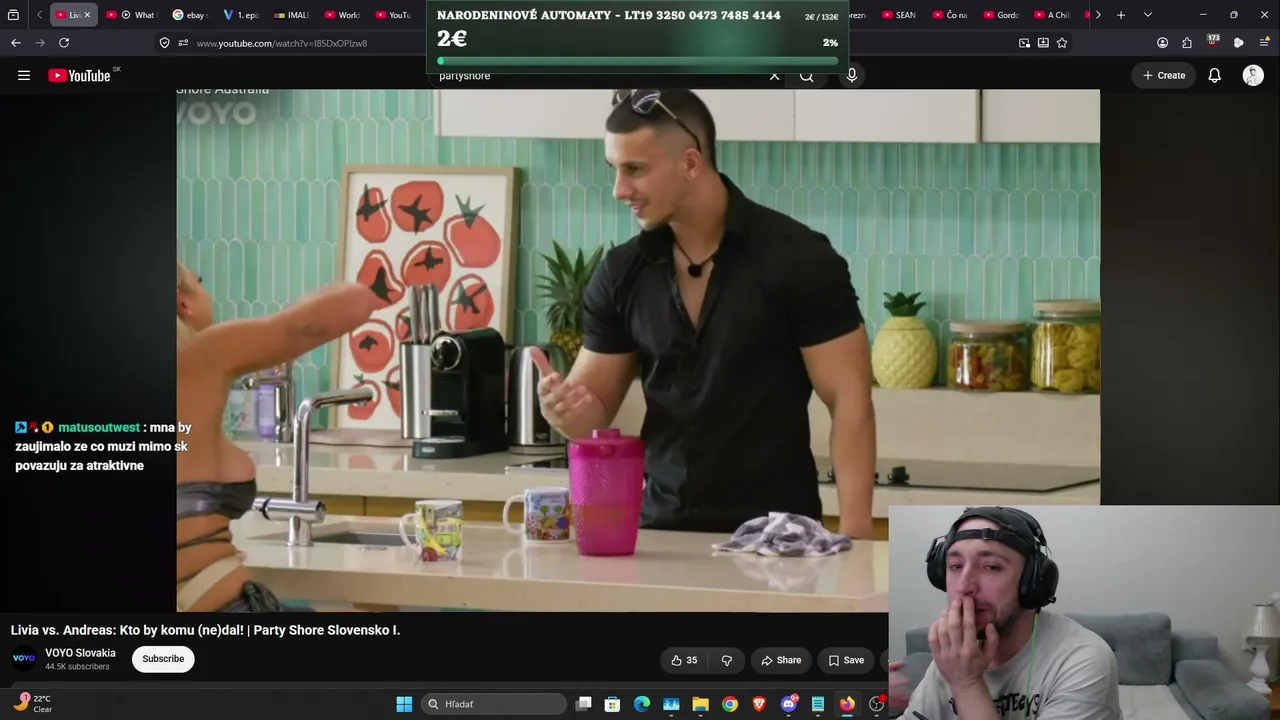Click the video player to pause
The image size is (1280, 720).
tap(638, 350)
